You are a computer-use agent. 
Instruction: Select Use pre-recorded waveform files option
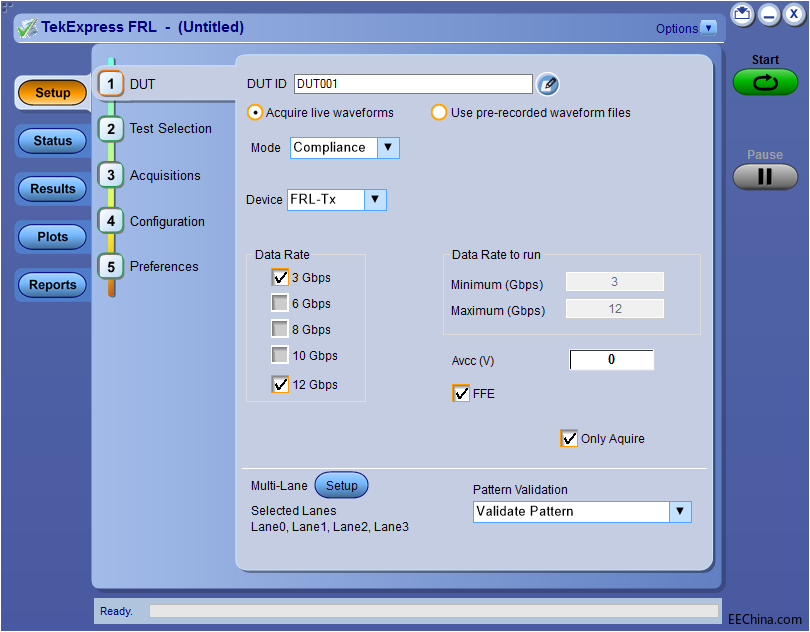[x=439, y=113]
